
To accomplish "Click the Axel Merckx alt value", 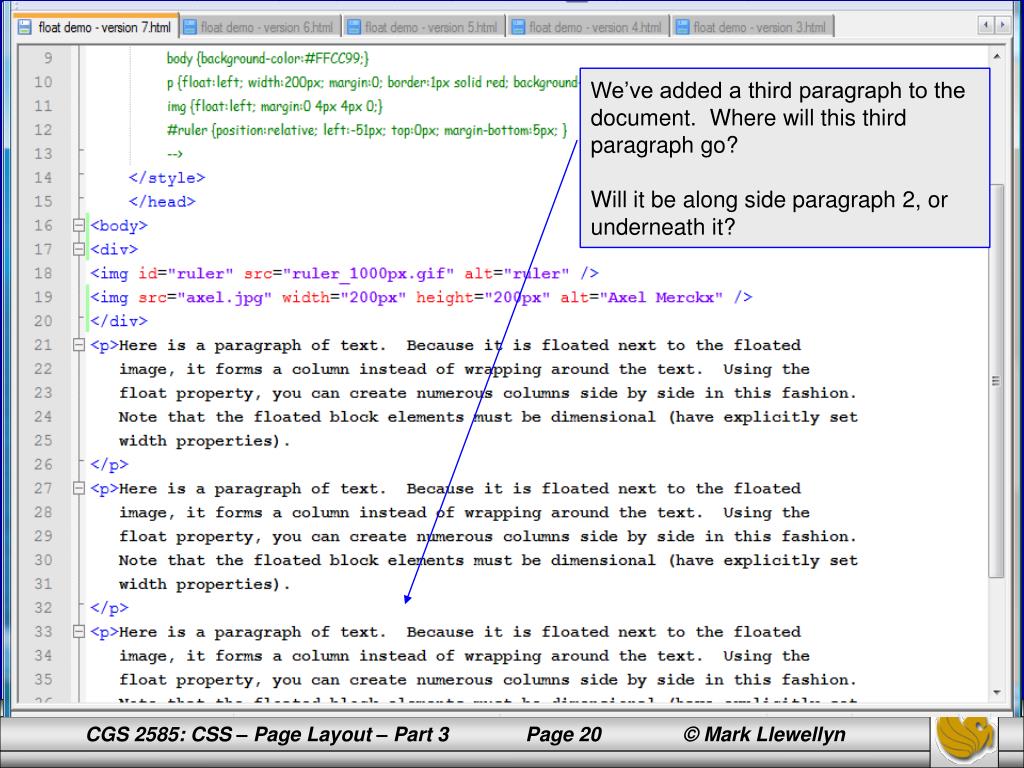I will (662, 298).
